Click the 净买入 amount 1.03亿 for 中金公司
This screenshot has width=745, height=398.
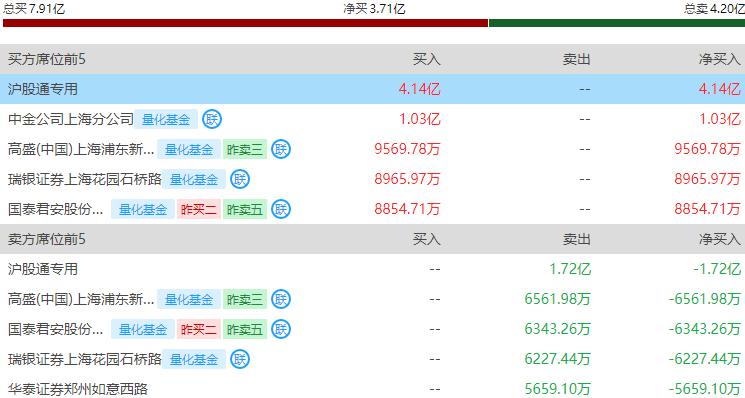pos(719,119)
